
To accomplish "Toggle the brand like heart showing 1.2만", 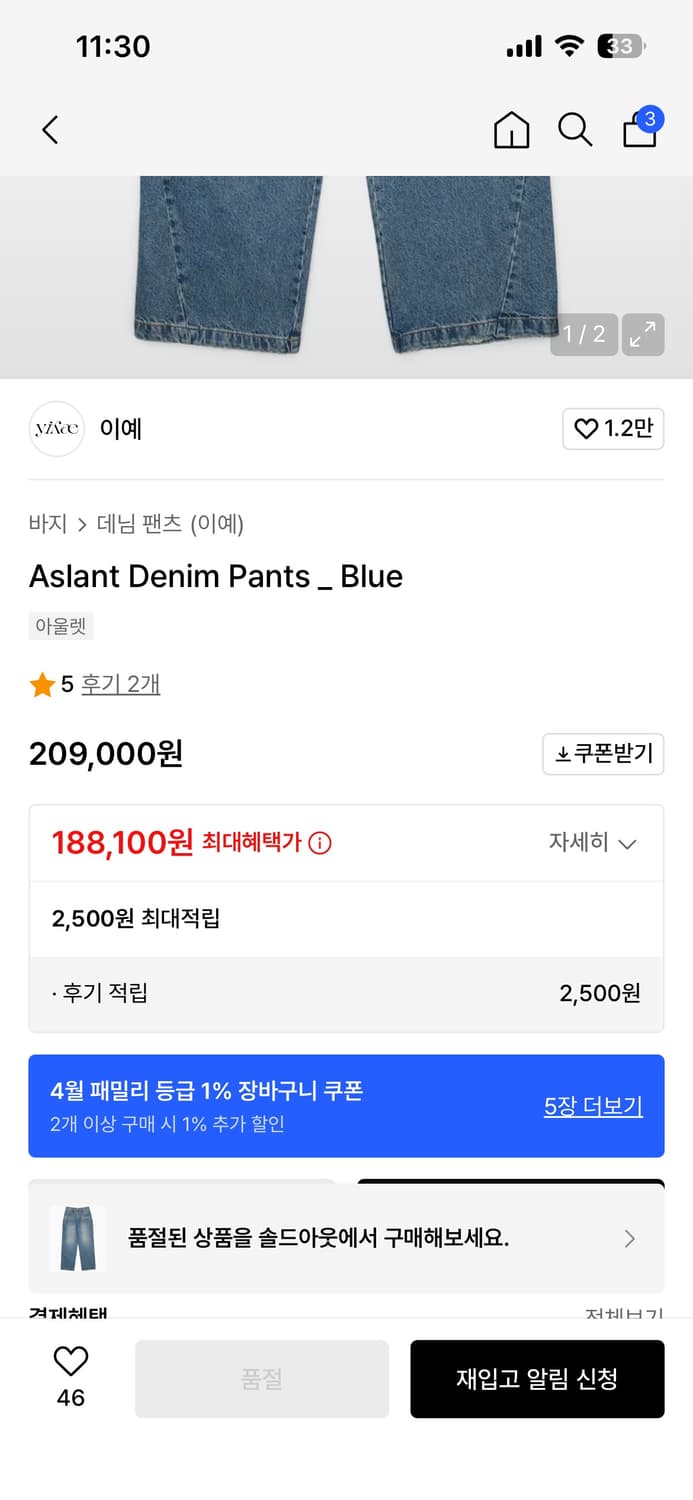I will tap(613, 428).
